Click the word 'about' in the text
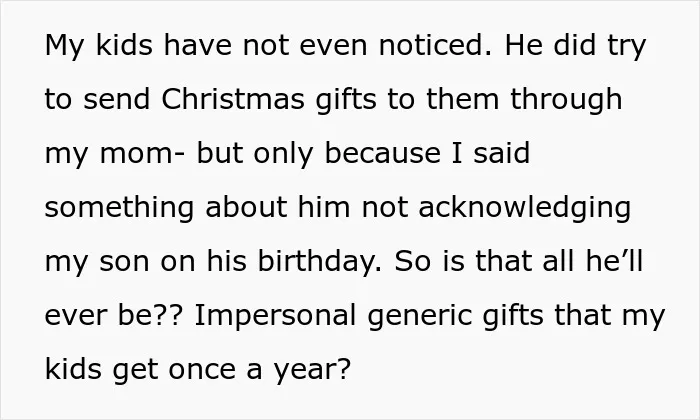Image resolution: width=700 pixels, height=420 pixels. [246, 207]
